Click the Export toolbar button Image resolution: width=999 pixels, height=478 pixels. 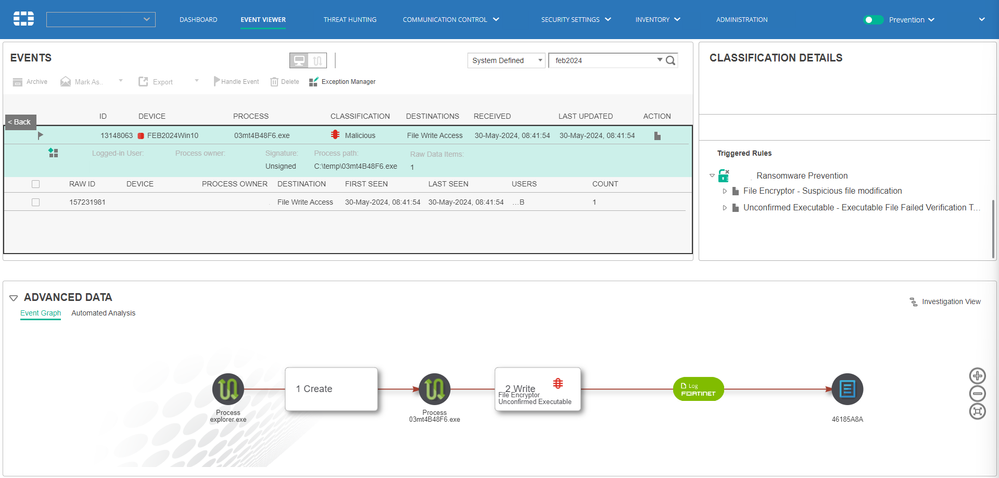point(155,82)
